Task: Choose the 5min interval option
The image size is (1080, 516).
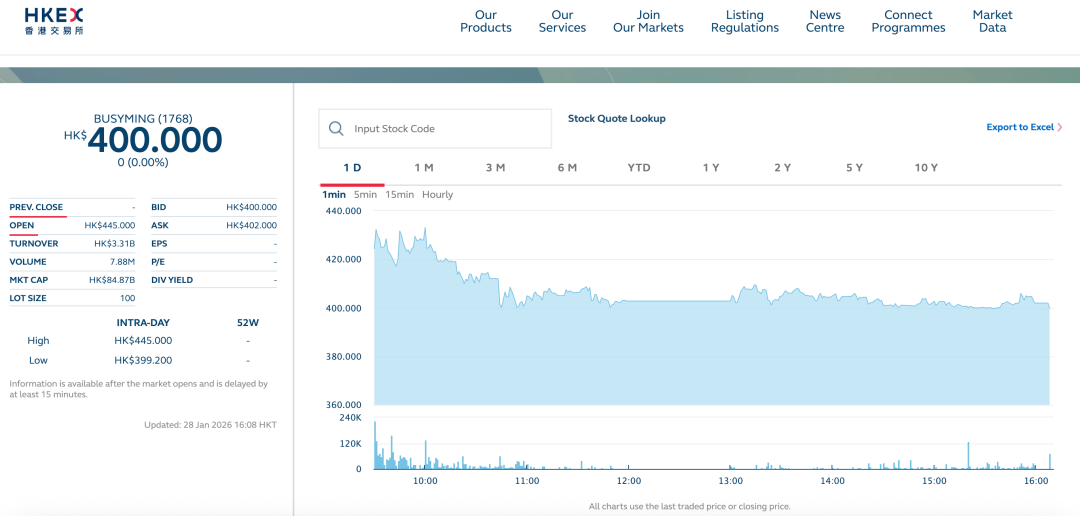Action: click(365, 195)
